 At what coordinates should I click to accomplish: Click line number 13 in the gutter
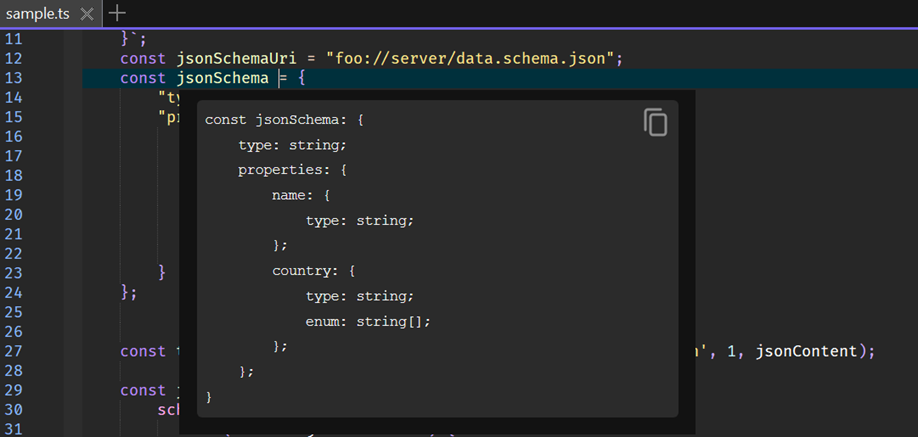pos(13,78)
